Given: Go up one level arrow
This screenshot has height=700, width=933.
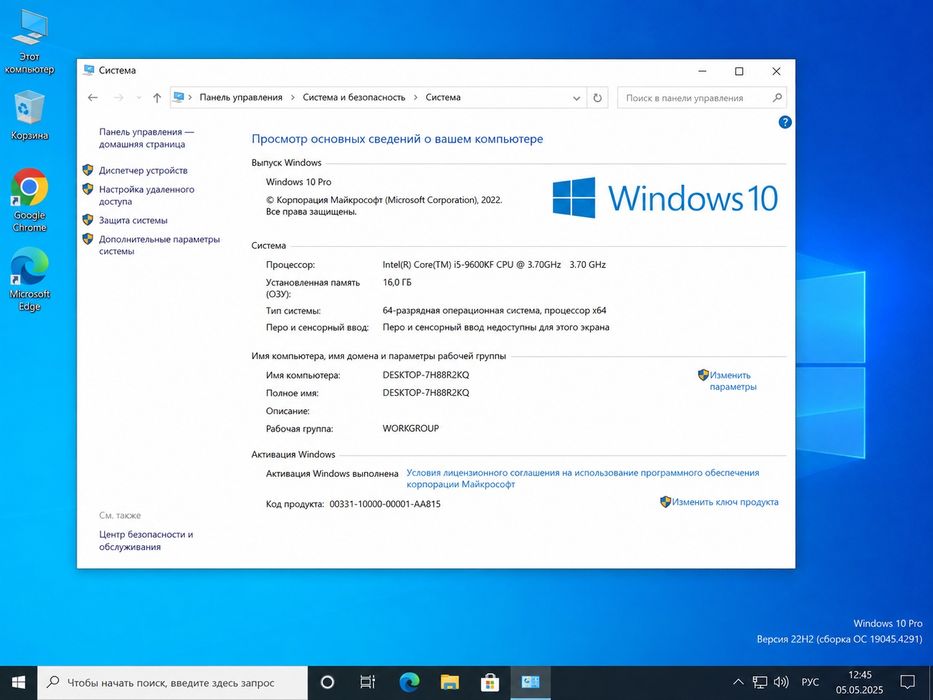Looking at the screenshot, I should coord(156,98).
